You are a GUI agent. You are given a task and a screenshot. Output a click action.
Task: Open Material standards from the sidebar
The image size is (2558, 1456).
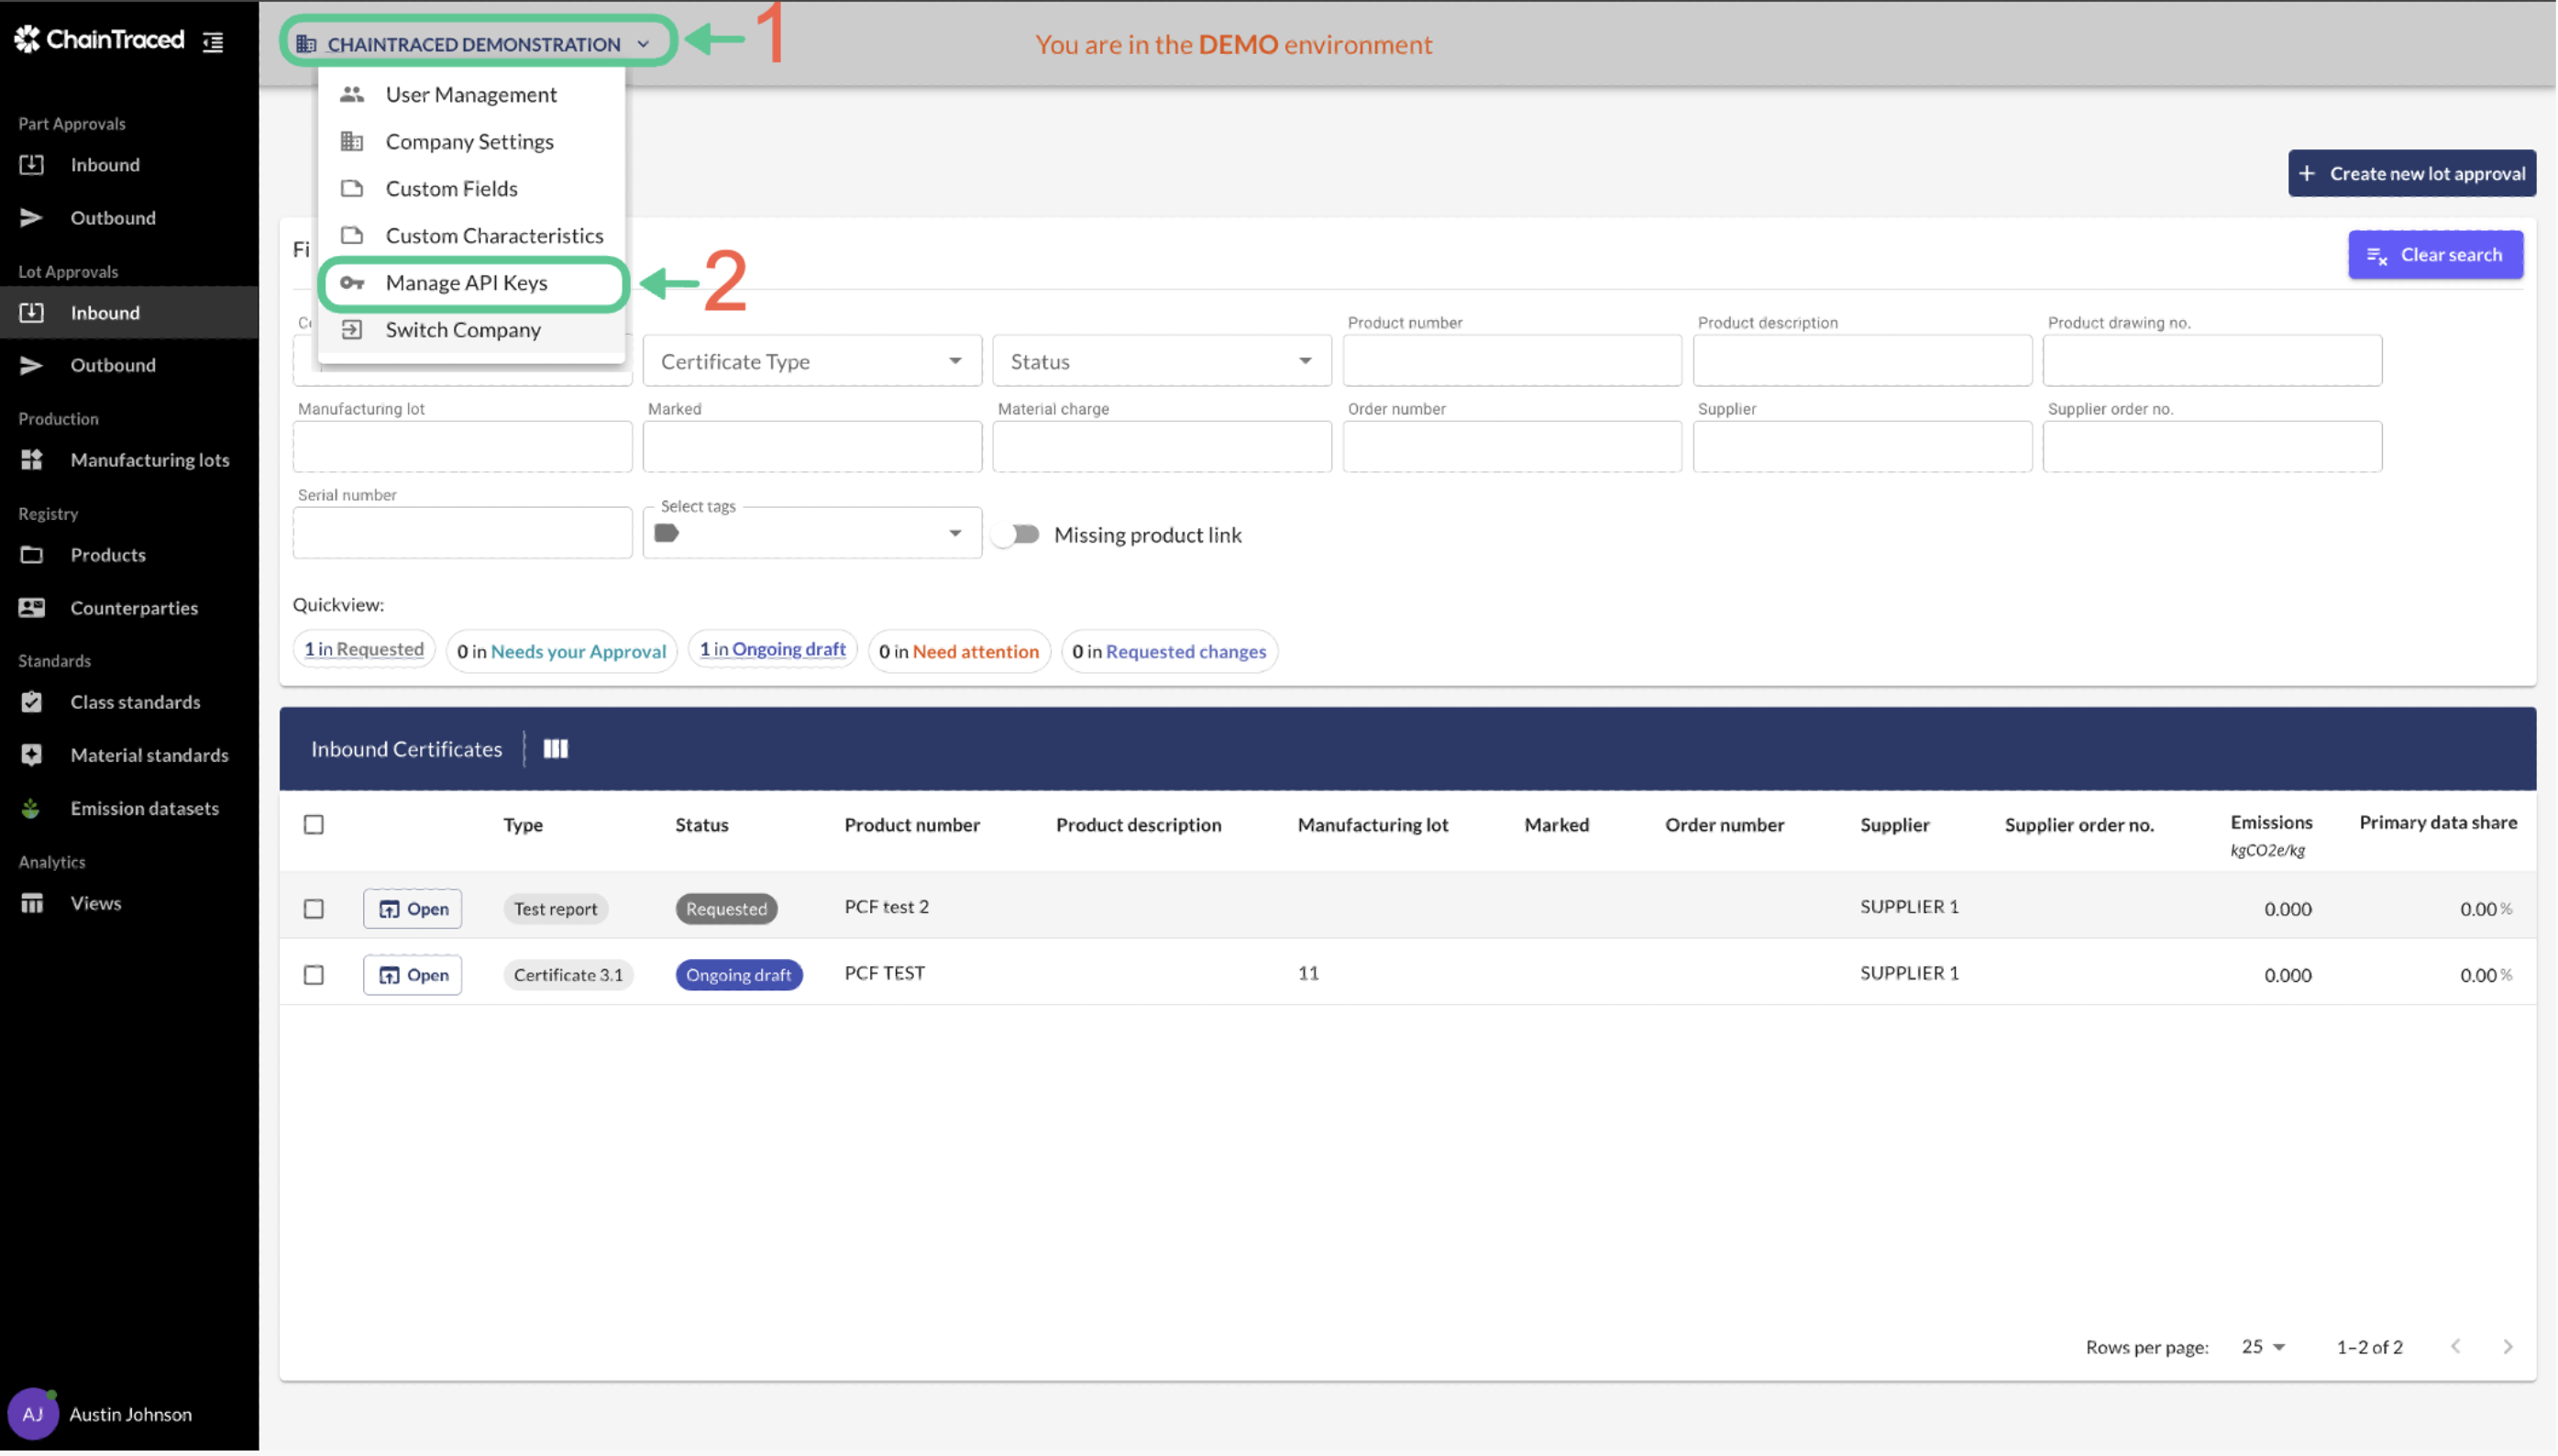coord(148,755)
